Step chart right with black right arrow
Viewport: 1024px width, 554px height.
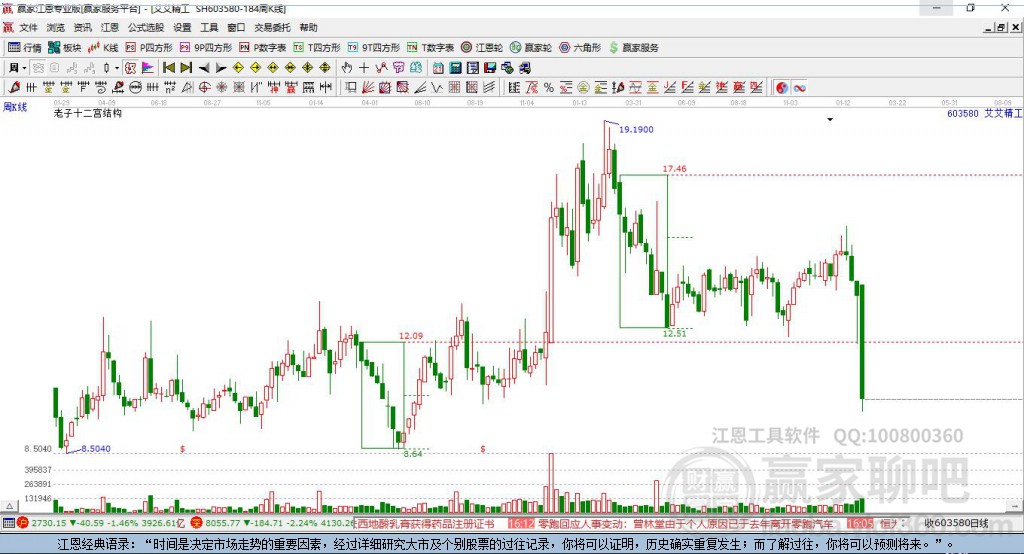221,68
